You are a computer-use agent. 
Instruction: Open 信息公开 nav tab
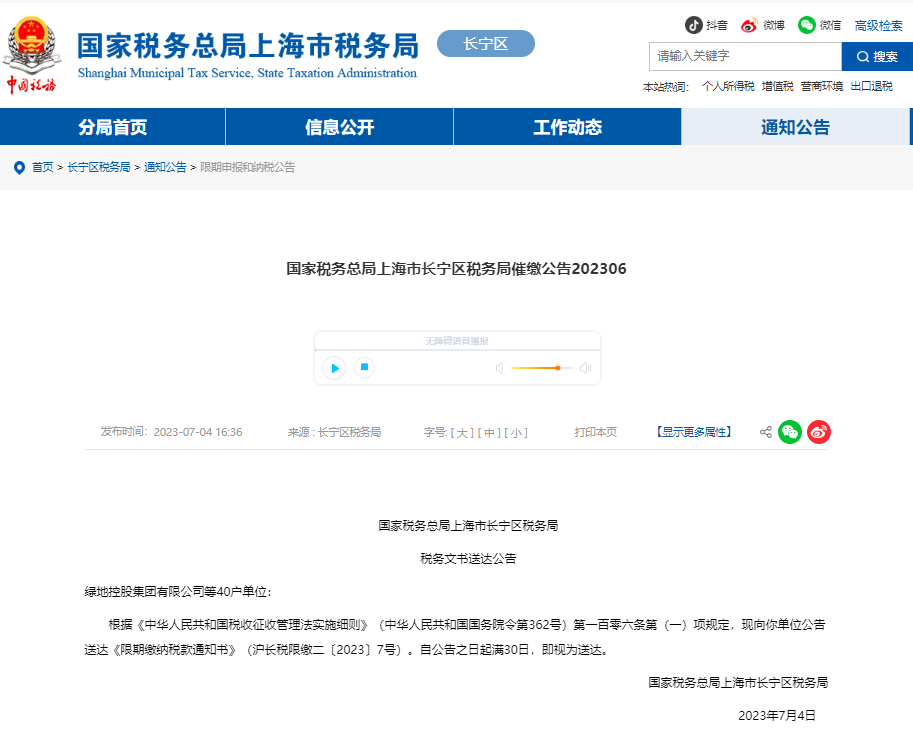(339, 126)
